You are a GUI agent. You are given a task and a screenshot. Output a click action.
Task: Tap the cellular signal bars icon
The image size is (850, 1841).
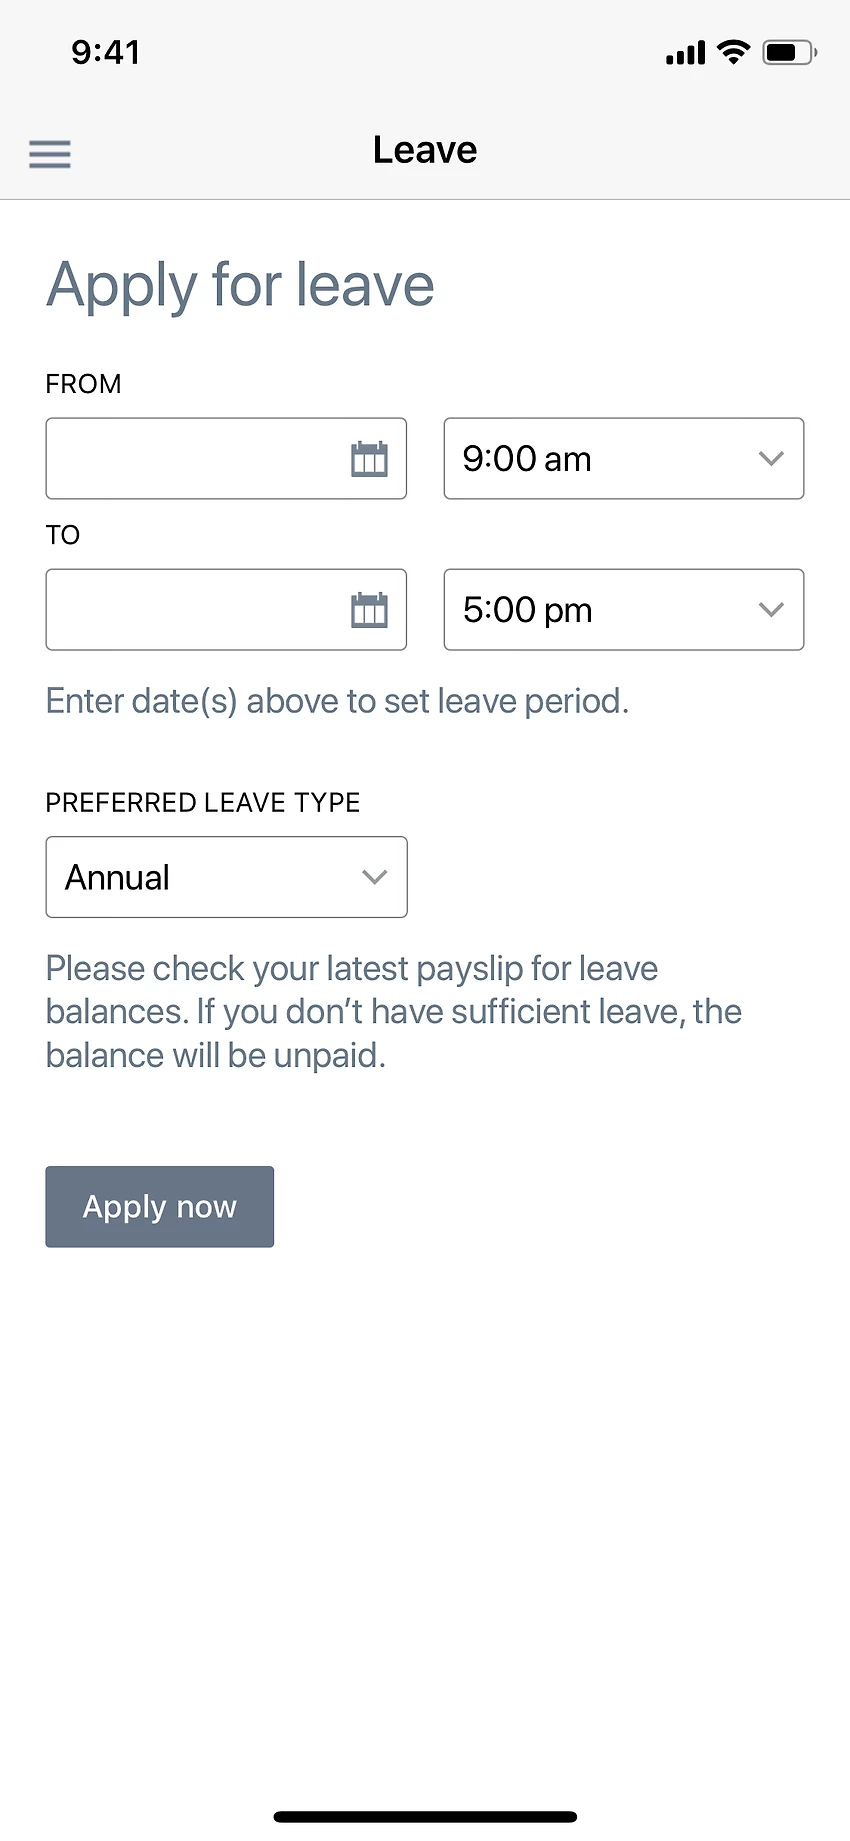[x=686, y=54]
